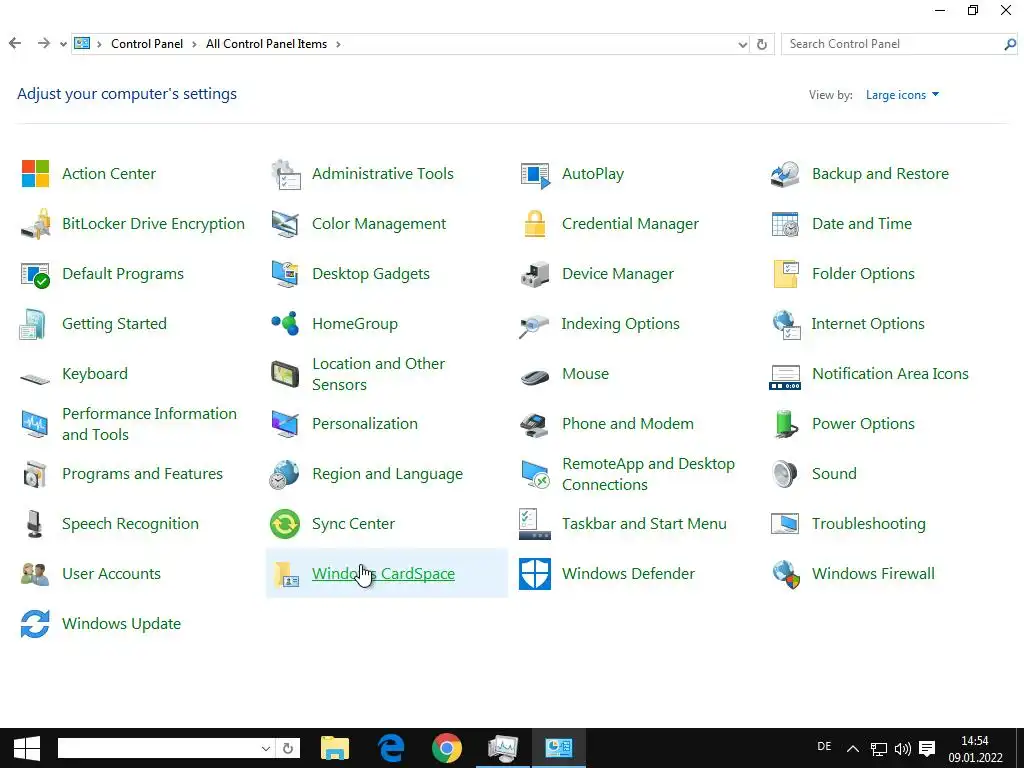Click Control Panel breadcrumb segment
This screenshot has width=1024, height=768.
(147, 44)
